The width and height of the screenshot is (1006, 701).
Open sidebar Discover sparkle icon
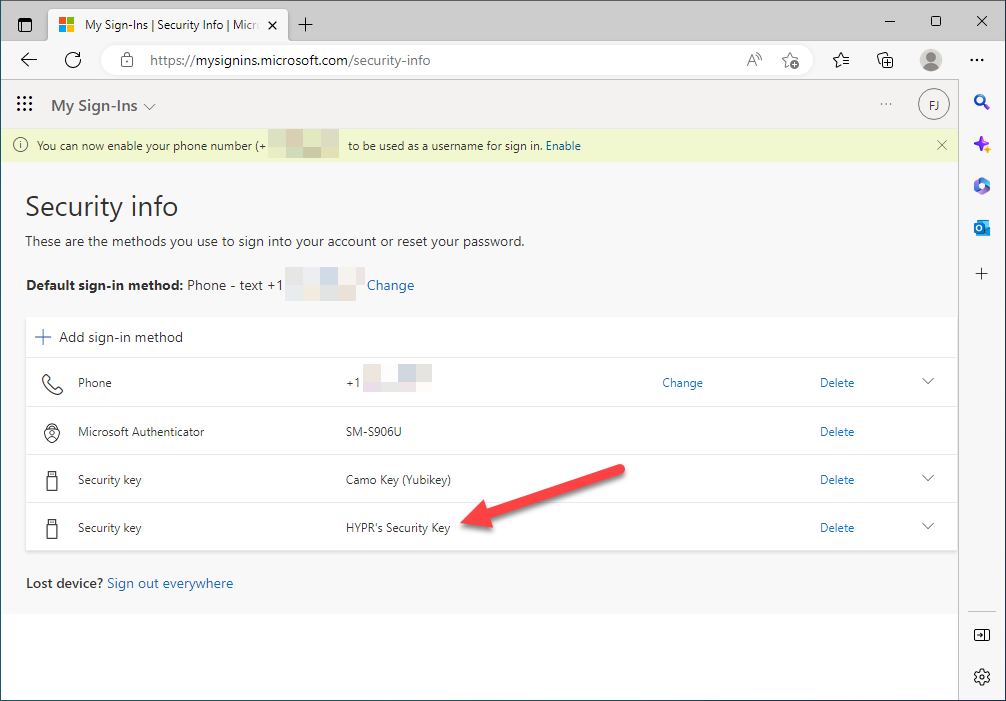(x=982, y=144)
